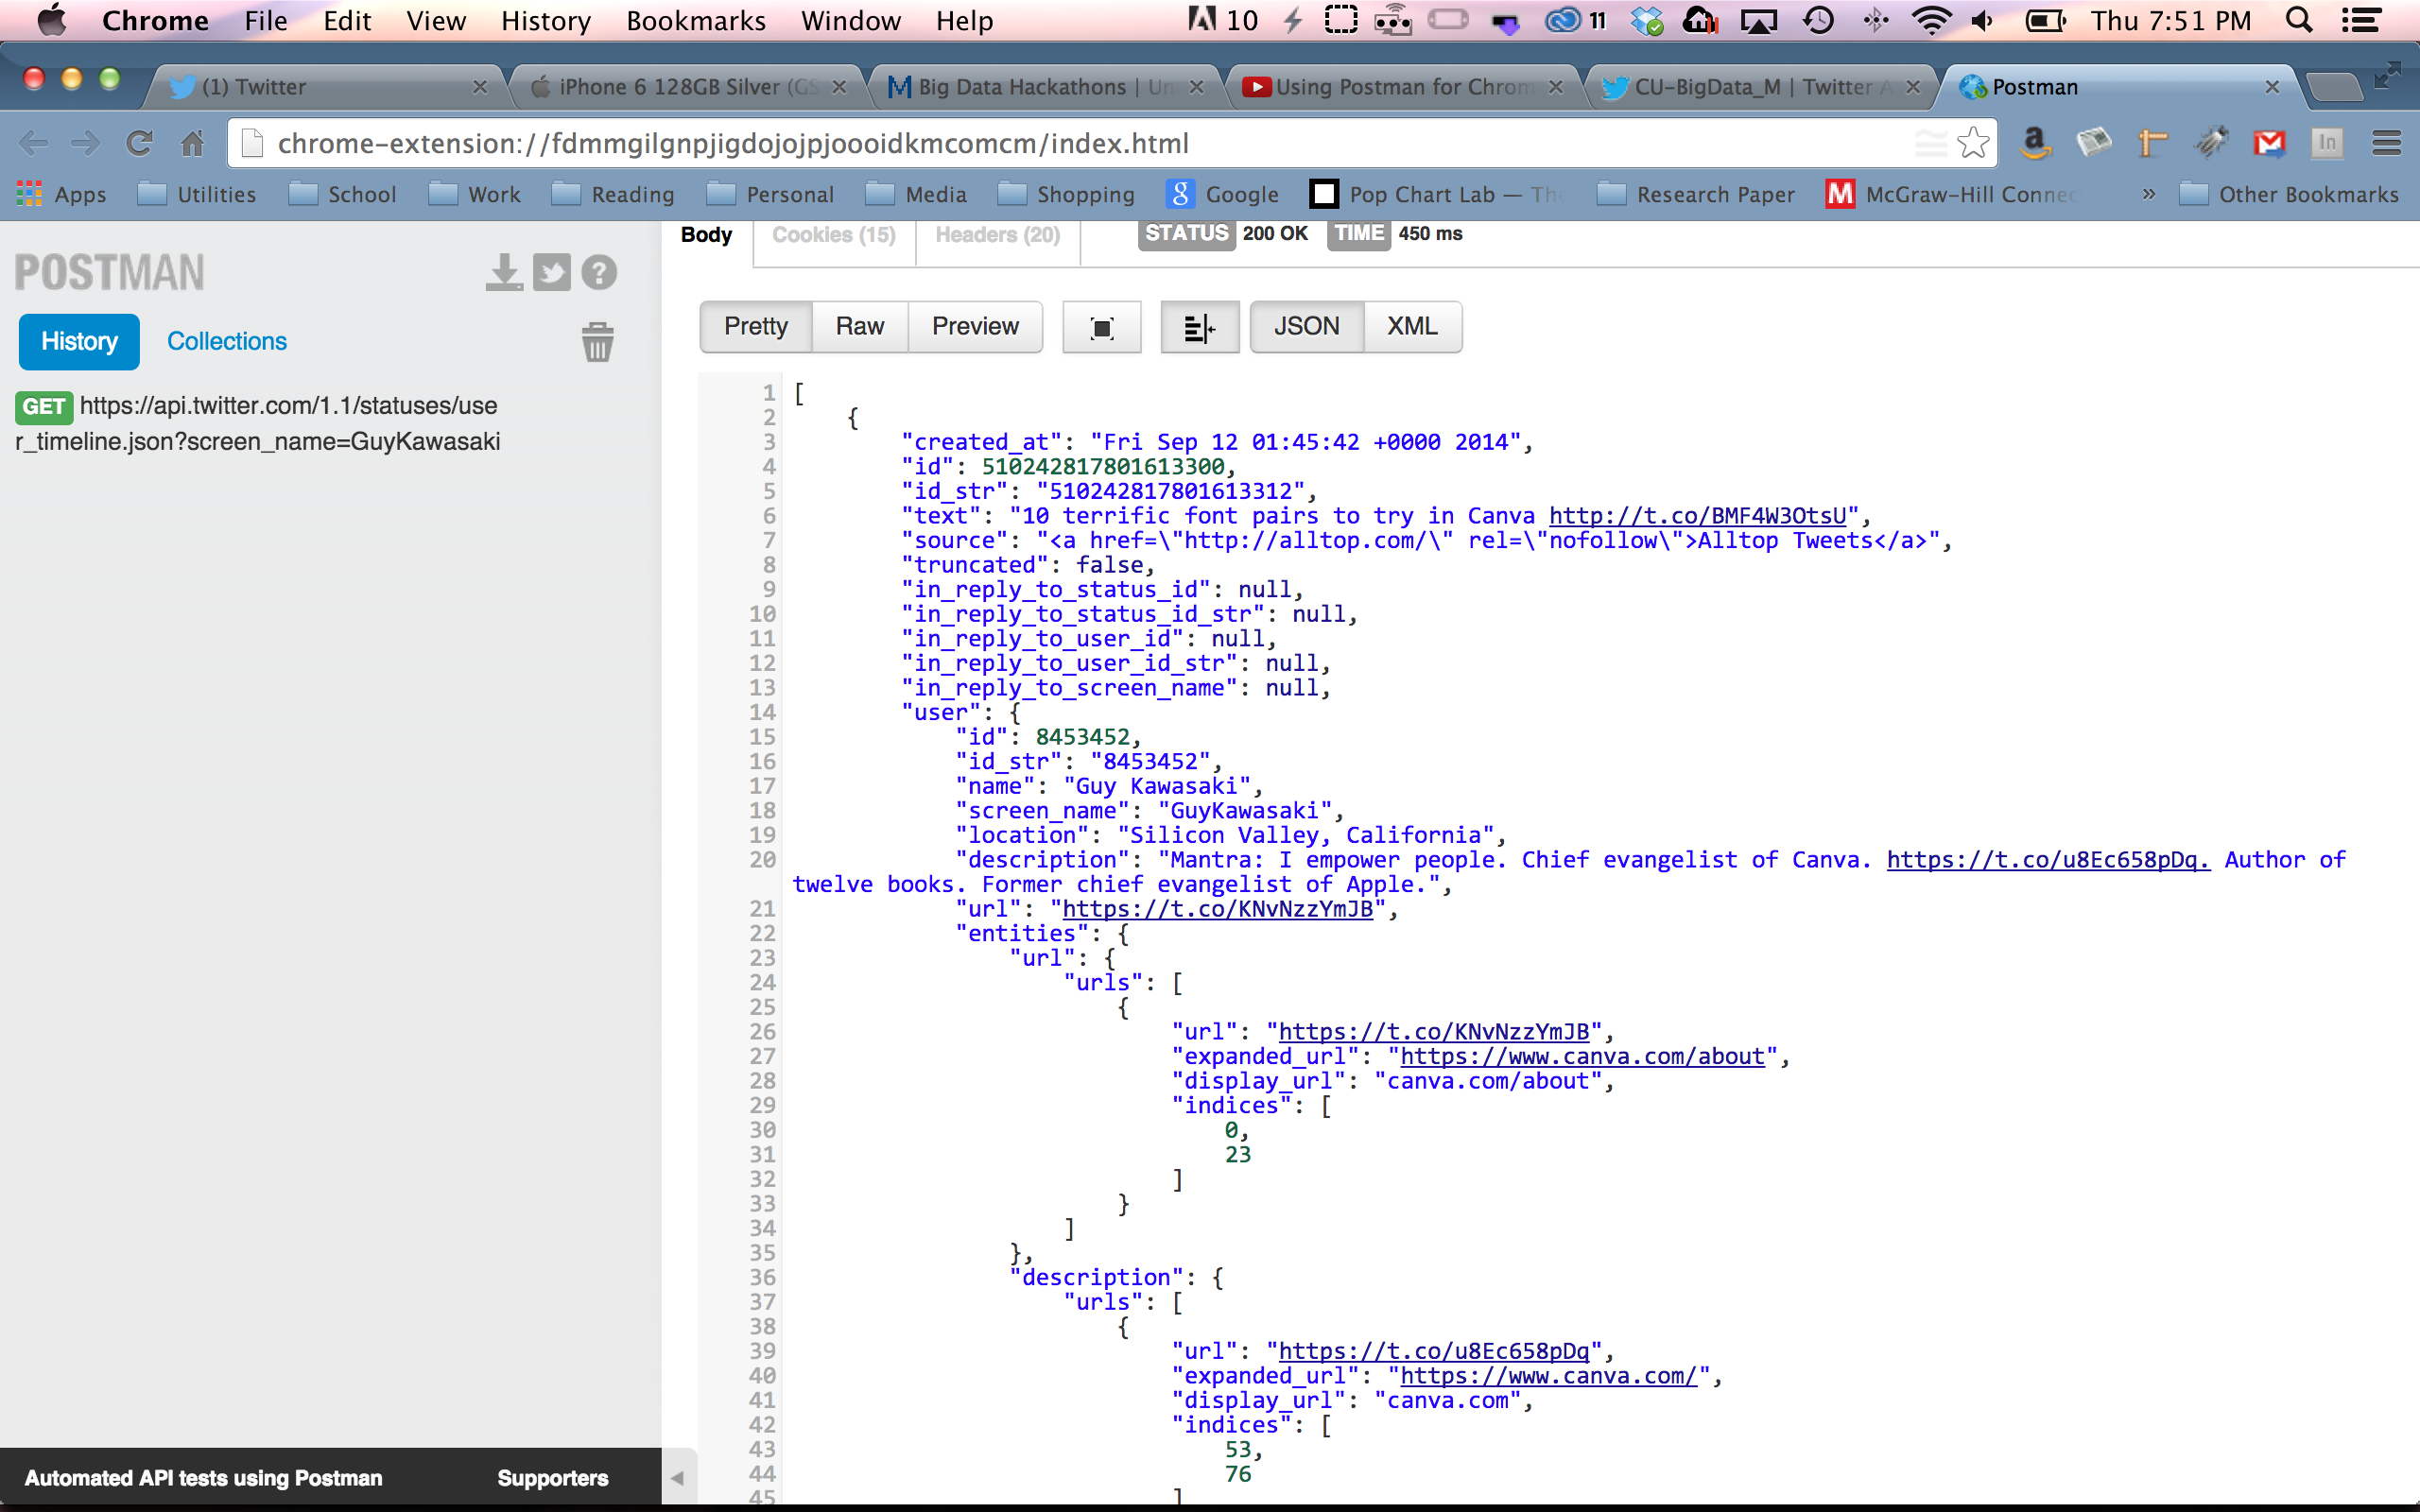Click the Twitter icon in Postman sidebar
The width and height of the screenshot is (2420, 1512).
tap(551, 272)
